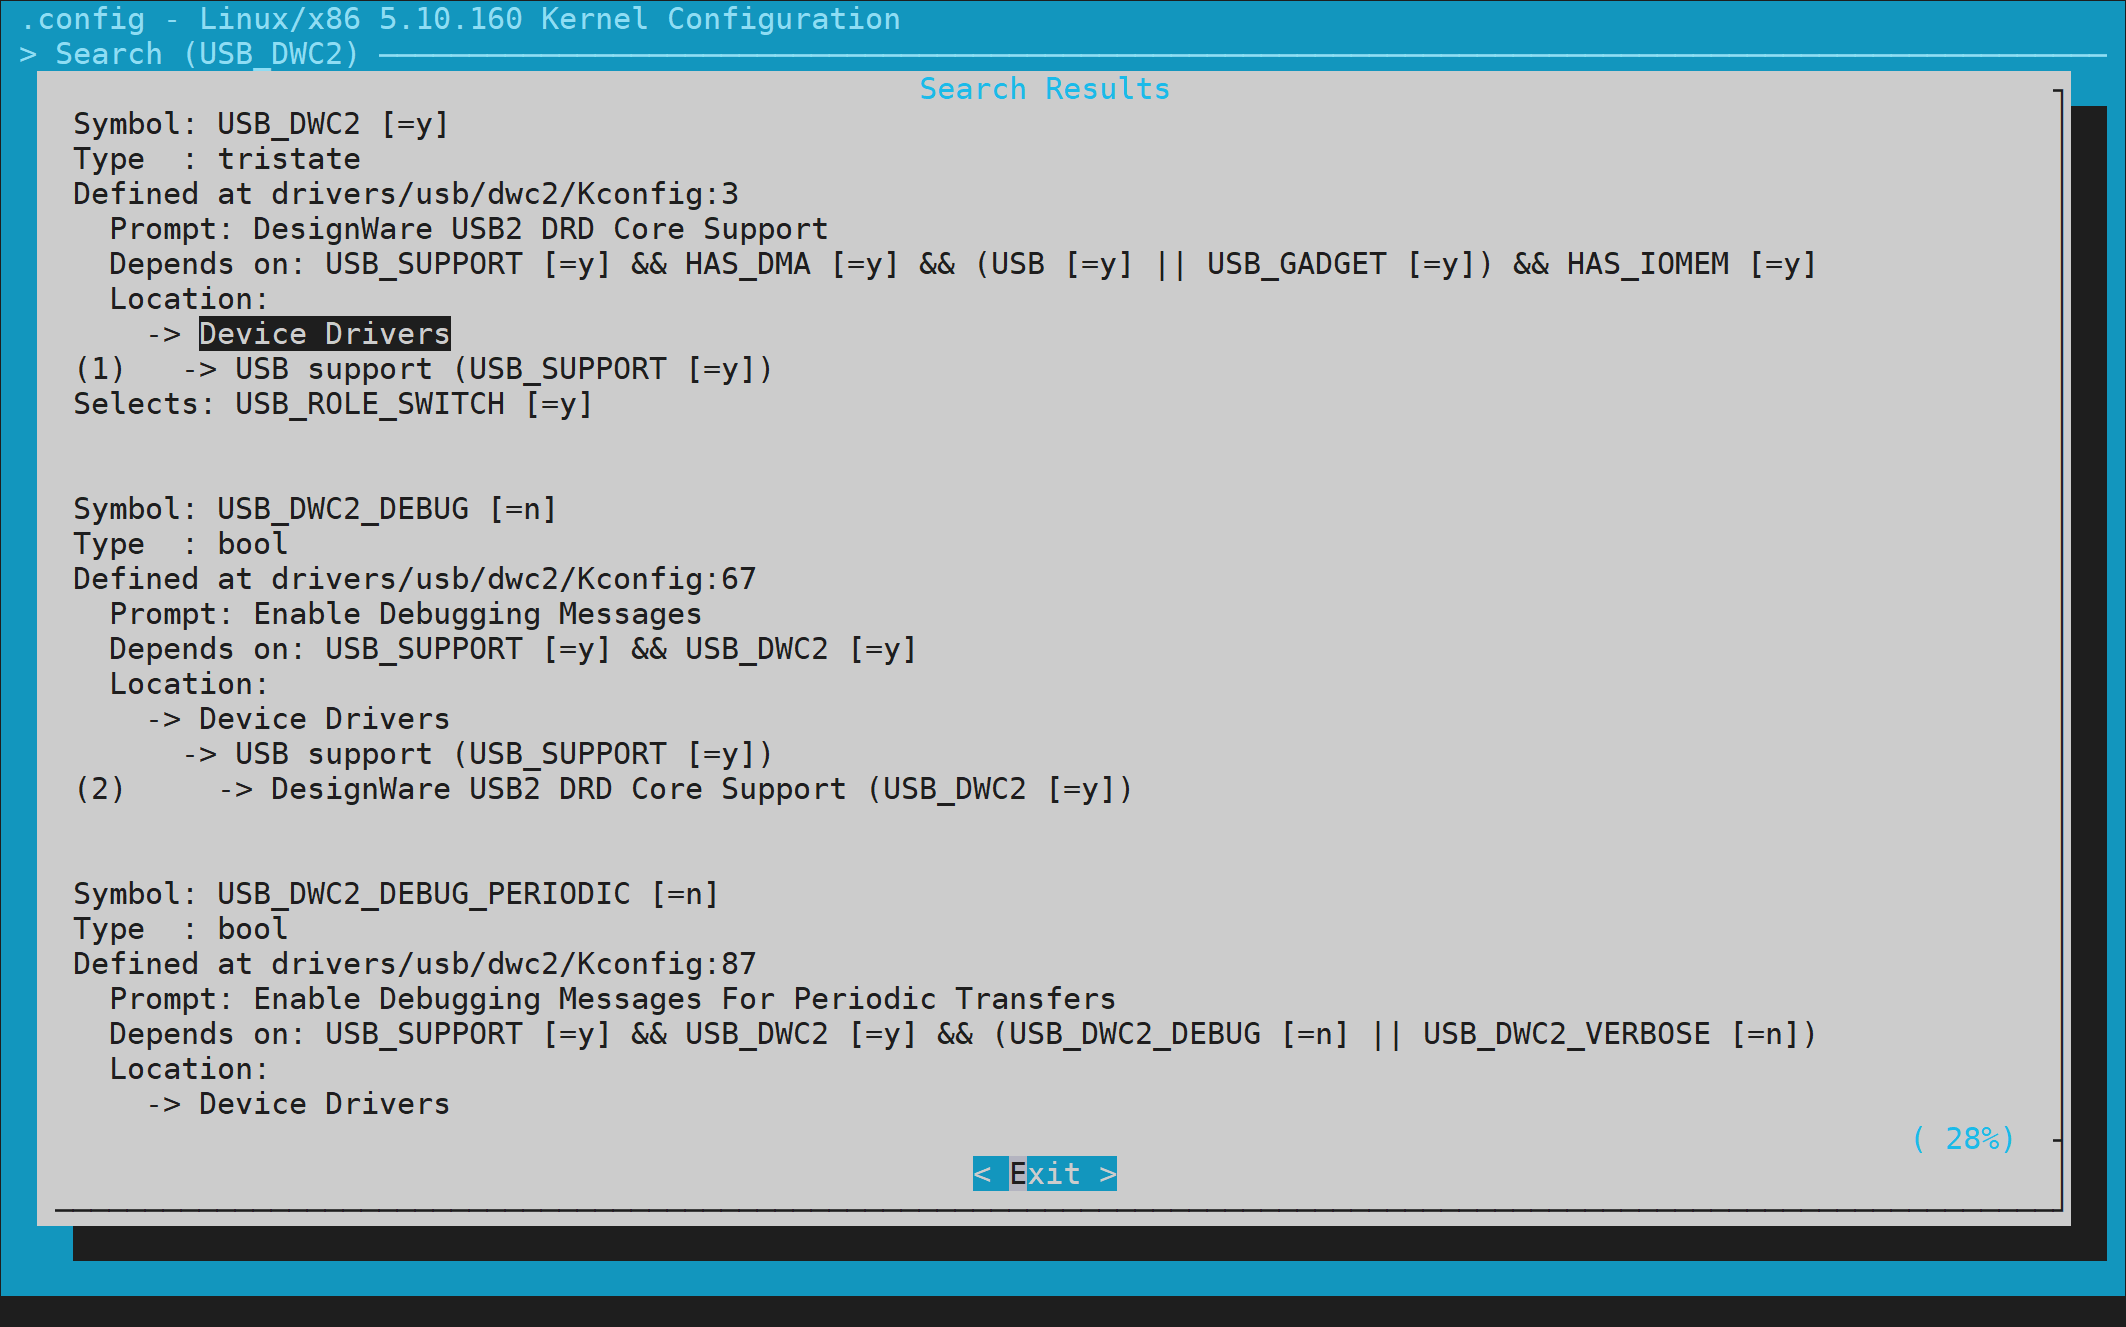
Task: Click Device Drivers under USB_DWC2_DEBUG location
Action: point(324,719)
